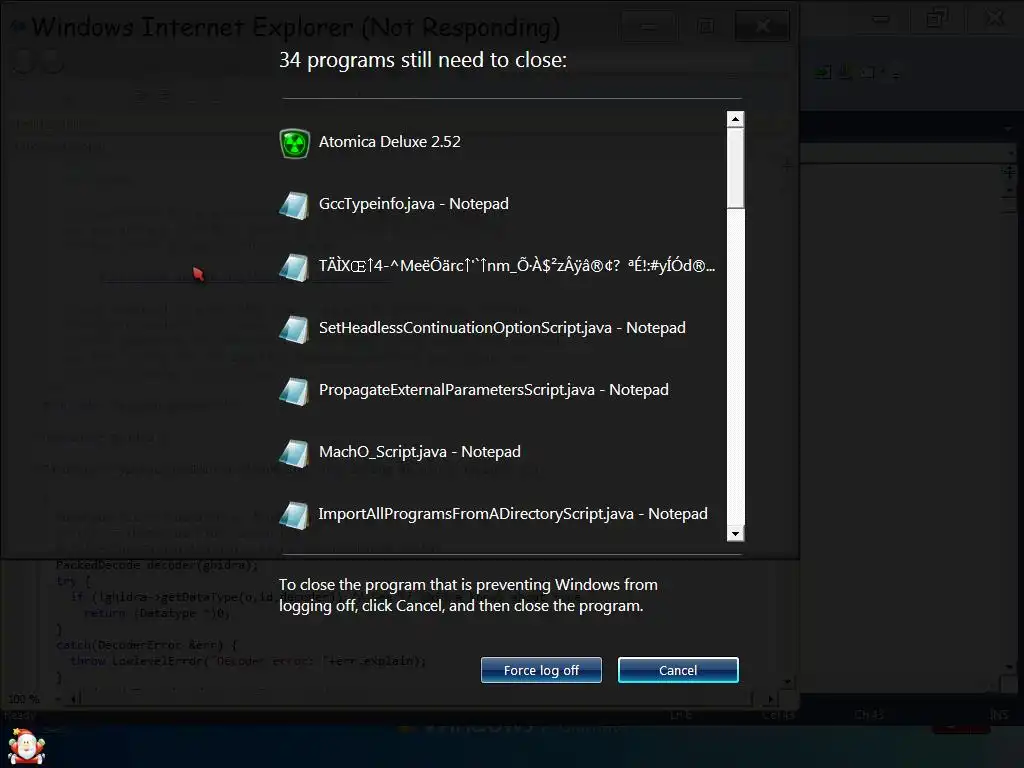Minimize the Internet Explorer Not Responding window
Image resolution: width=1024 pixels, height=768 pixels.
pos(648,26)
